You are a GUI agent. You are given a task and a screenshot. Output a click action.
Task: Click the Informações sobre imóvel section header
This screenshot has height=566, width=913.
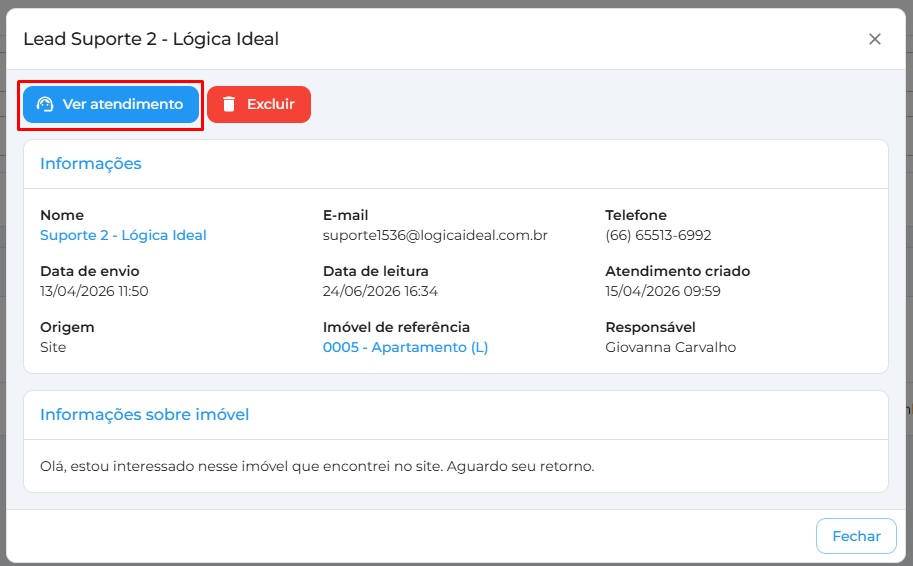[x=144, y=415]
